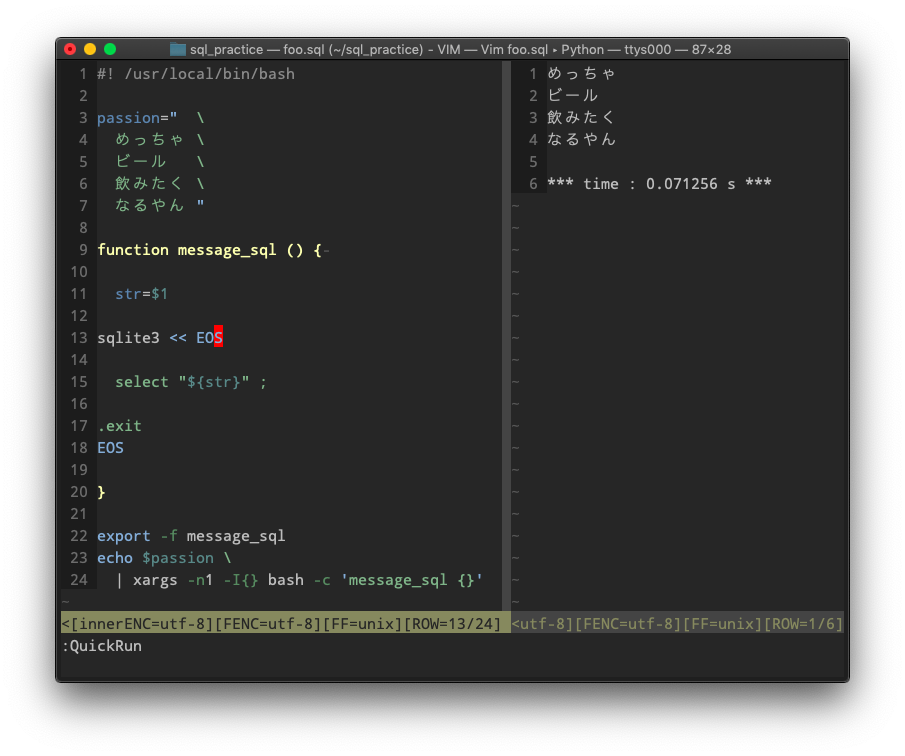Click the keyword 'function' on line 9
Viewport: 905px width, 756px height.
(x=133, y=249)
